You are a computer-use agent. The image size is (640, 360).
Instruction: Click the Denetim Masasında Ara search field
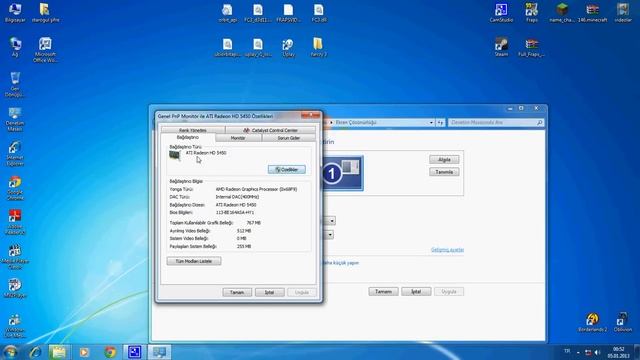496,122
